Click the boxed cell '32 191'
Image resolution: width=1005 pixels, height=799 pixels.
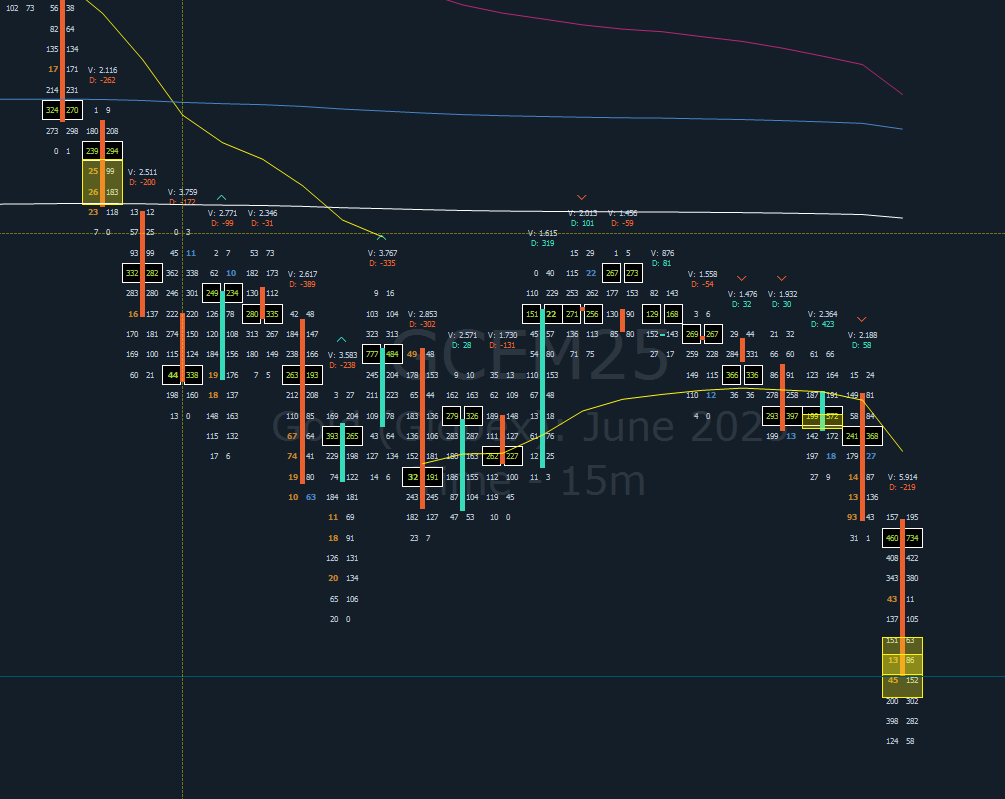click(422, 477)
